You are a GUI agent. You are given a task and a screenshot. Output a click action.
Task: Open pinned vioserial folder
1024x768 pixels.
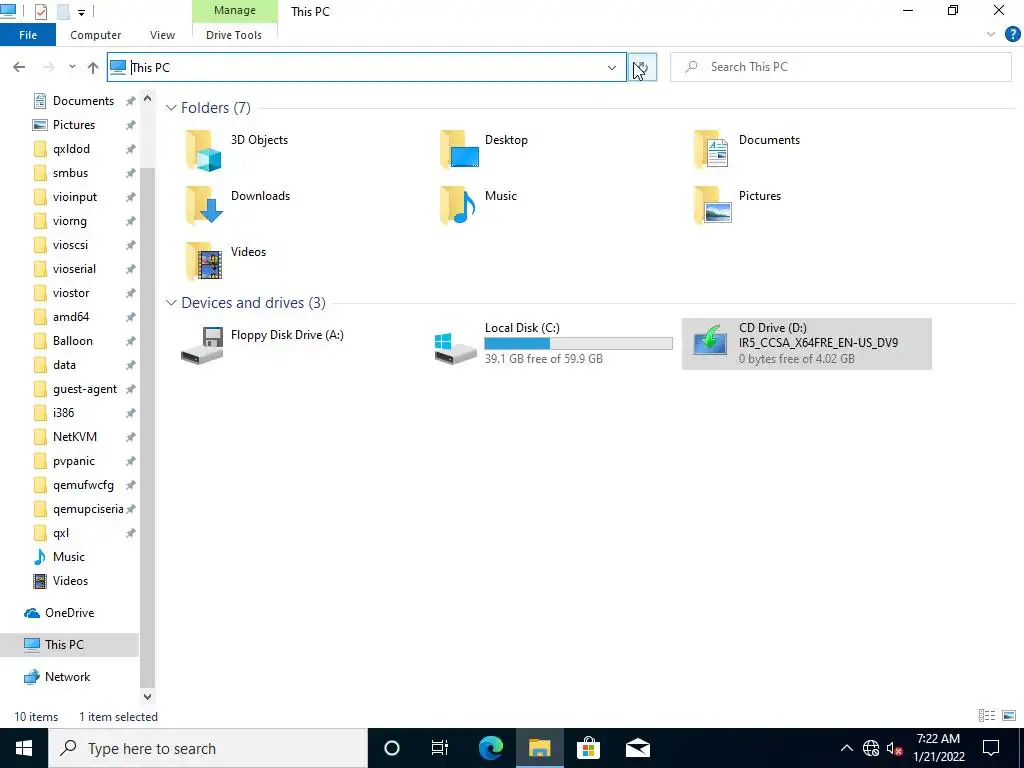point(74,269)
